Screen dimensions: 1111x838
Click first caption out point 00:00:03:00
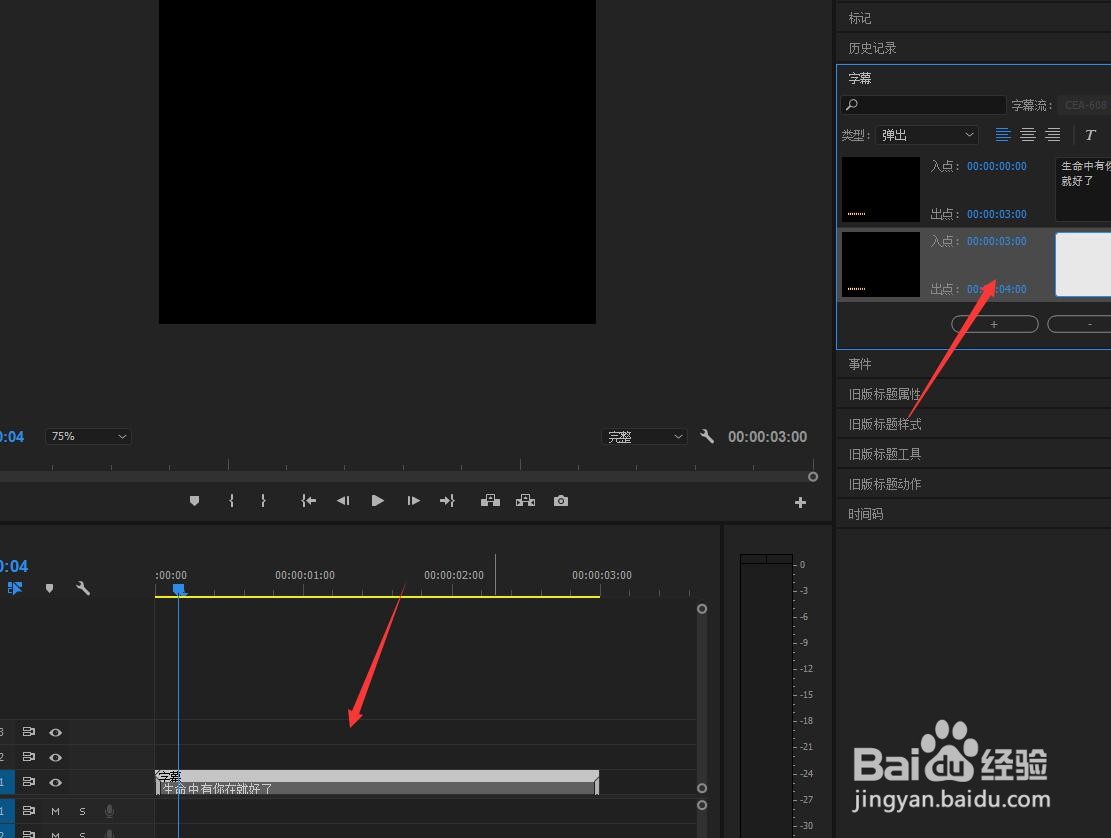pyautogui.click(x=996, y=214)
